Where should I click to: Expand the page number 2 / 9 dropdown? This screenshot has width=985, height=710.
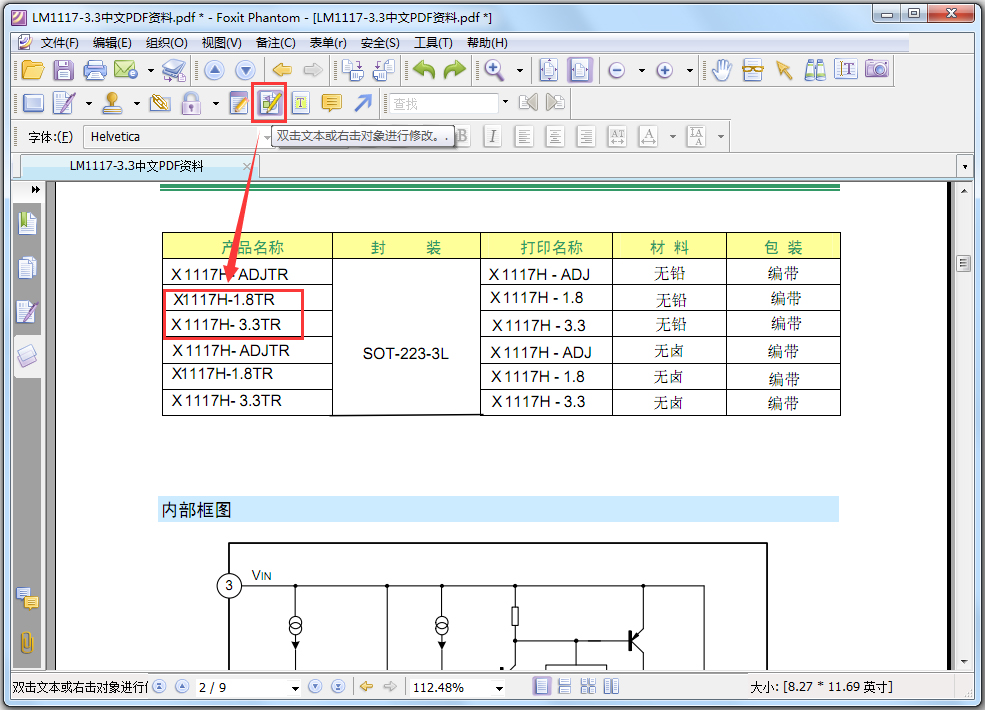pos(295,688)
